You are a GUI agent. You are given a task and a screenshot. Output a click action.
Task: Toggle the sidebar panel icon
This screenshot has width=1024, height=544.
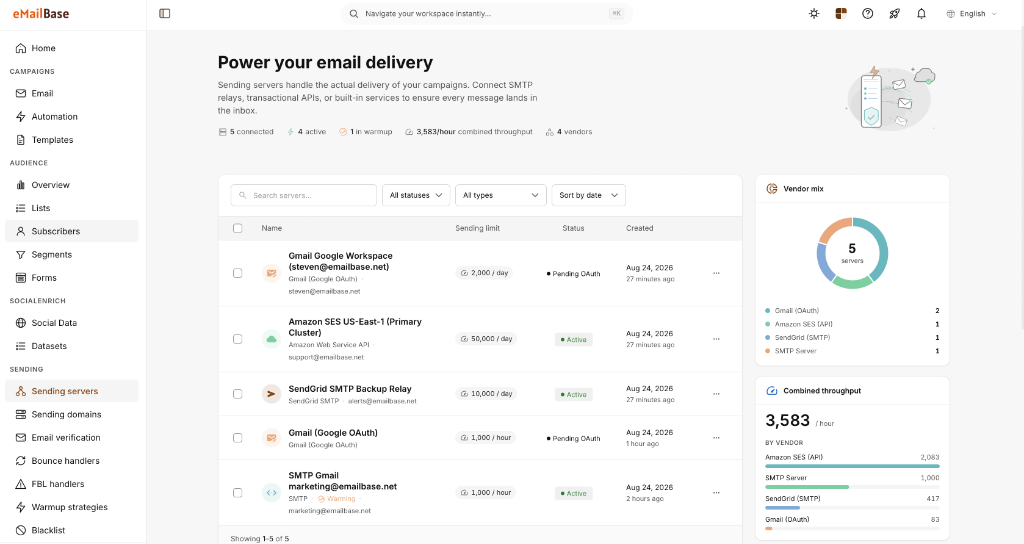(165, 13)
